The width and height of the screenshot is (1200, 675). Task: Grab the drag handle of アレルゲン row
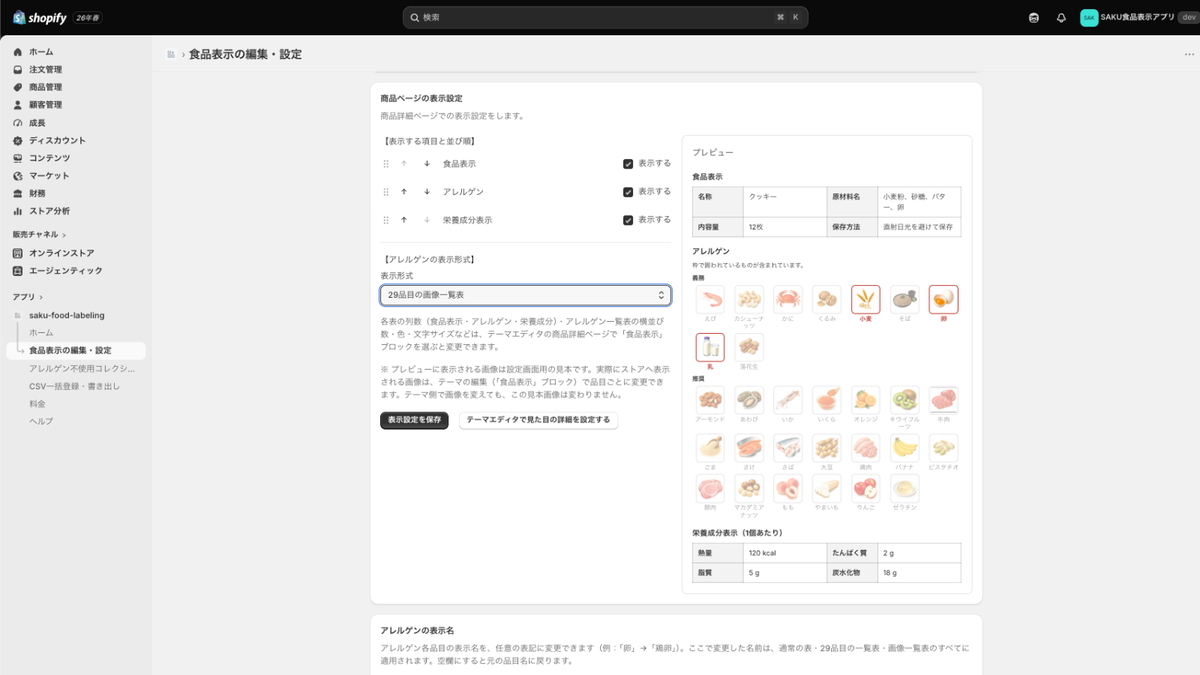[386, 191]
